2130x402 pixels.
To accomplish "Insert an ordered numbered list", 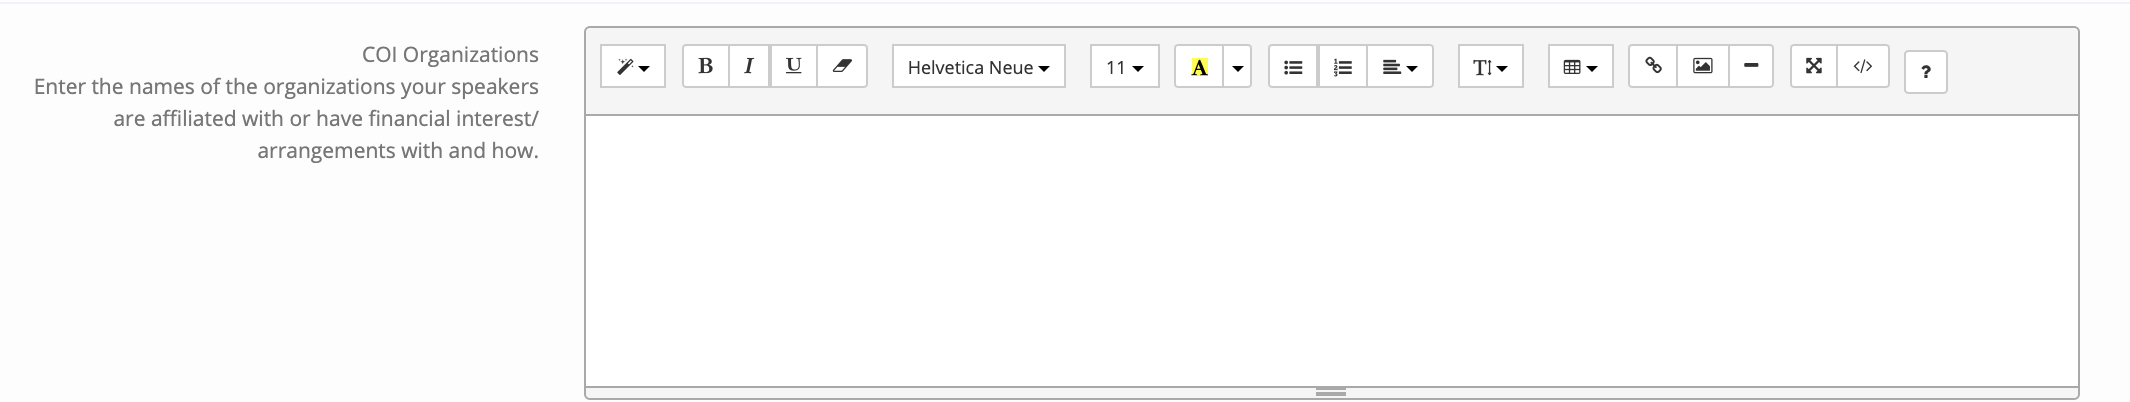I will (1343, 67).
